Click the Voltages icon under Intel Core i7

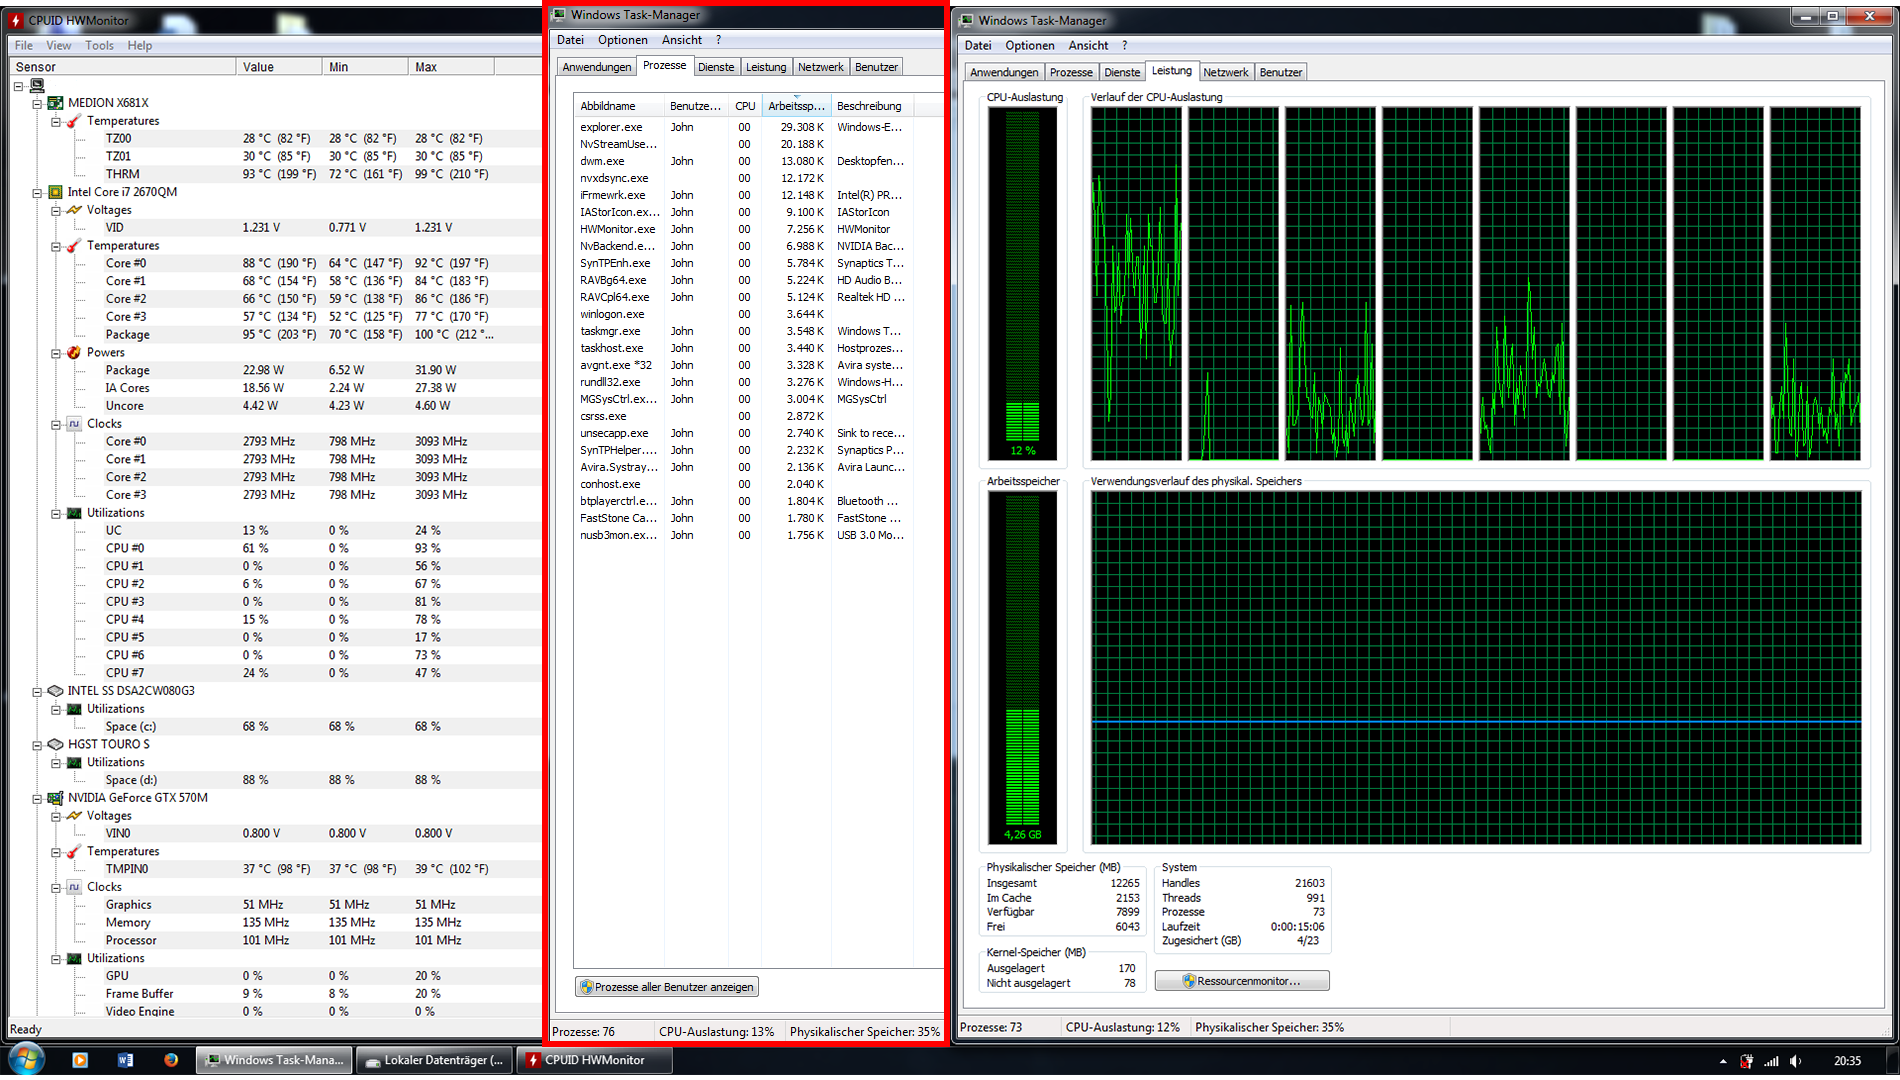[74, 210]
